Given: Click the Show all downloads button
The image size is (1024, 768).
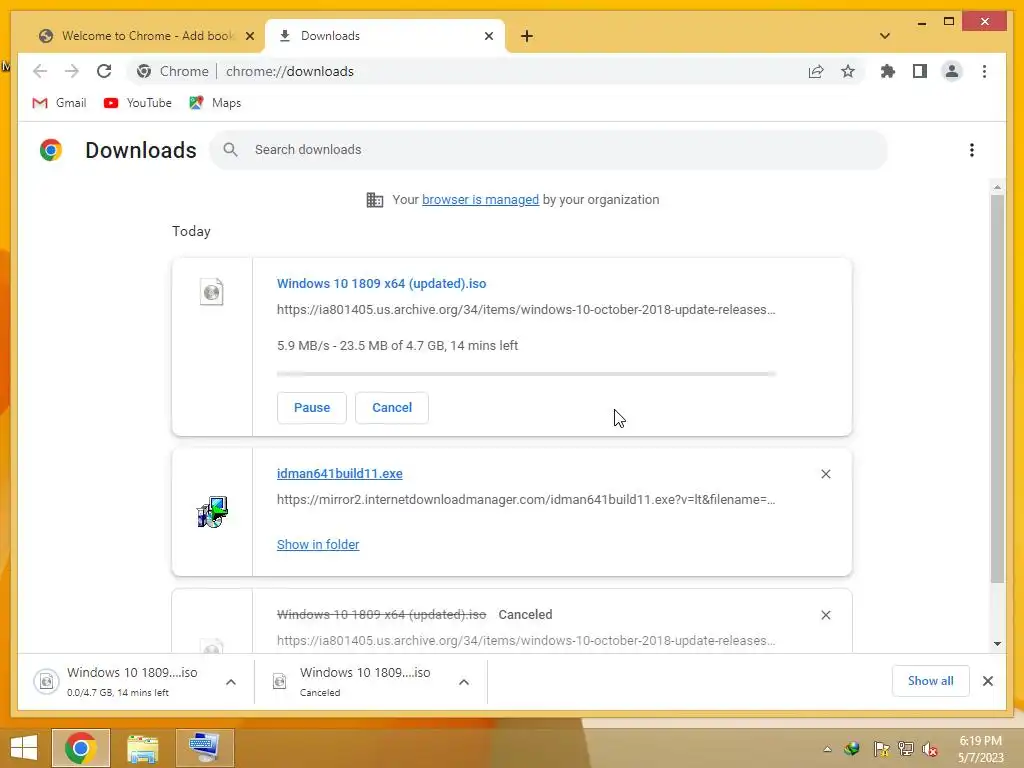Looking at the screenshot, I should 931,681.
